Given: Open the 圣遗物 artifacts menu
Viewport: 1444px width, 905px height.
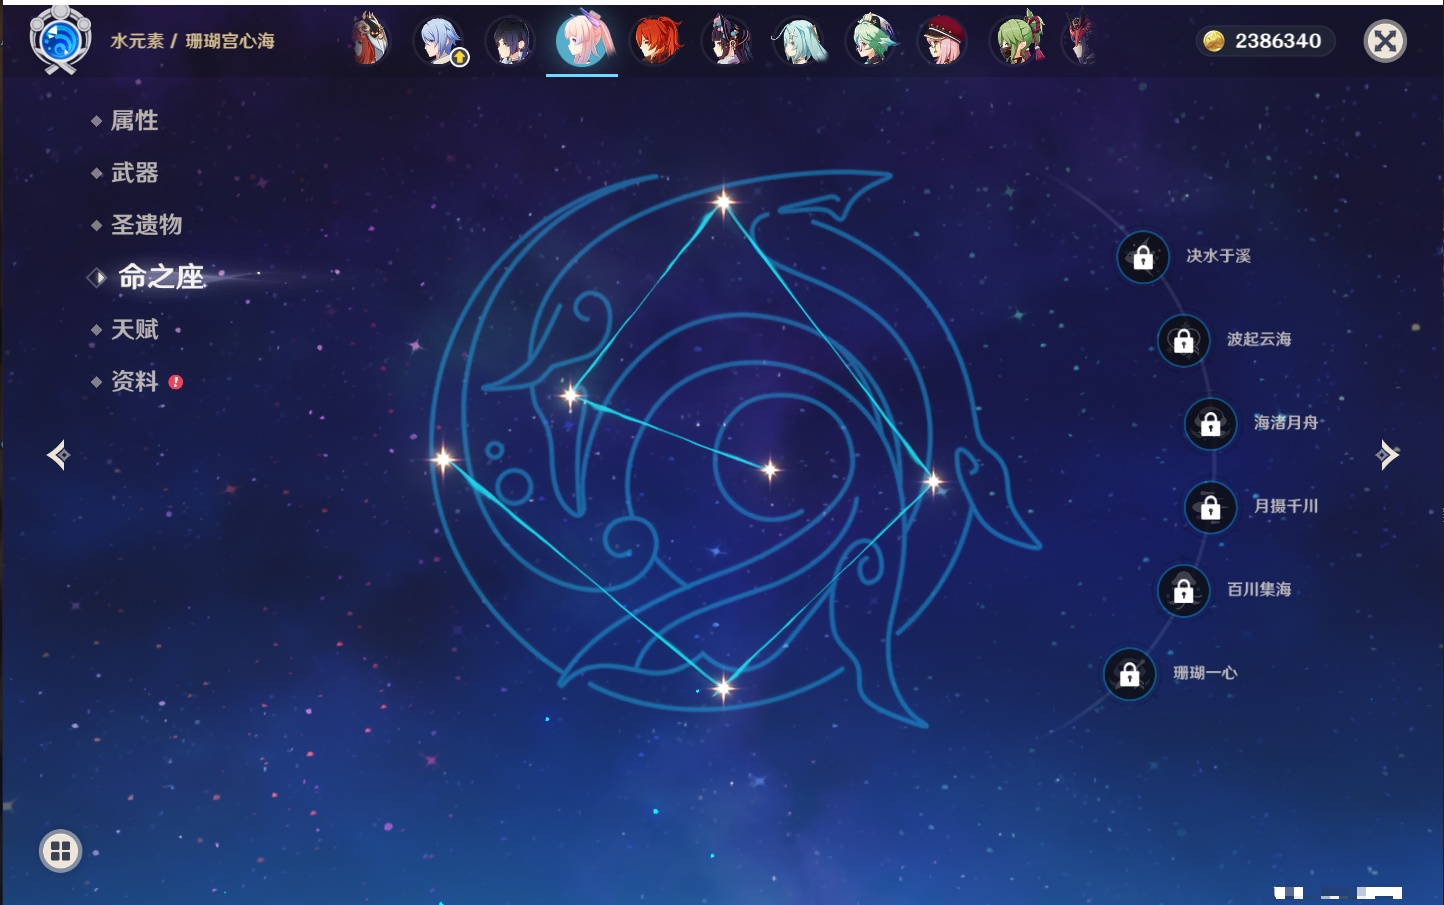Looking at the screenshot, I should [x=146, y=225].
